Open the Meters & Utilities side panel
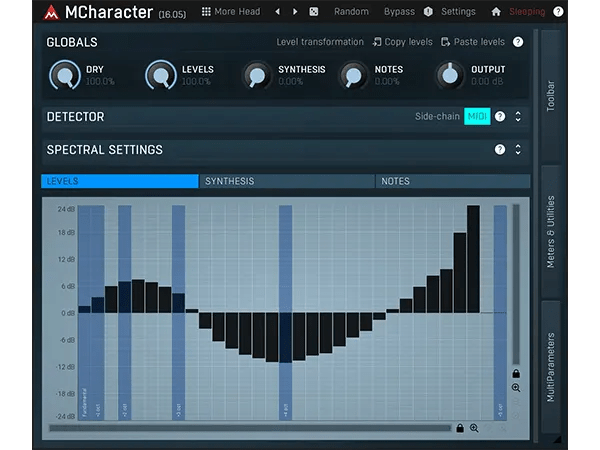 pyautogui.click(x=551, y=232)
